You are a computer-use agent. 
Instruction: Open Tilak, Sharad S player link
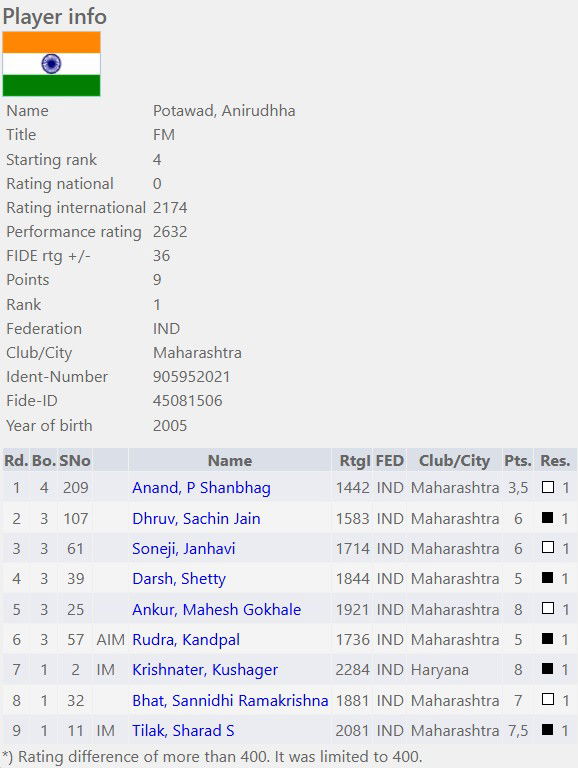coord(183,731)
